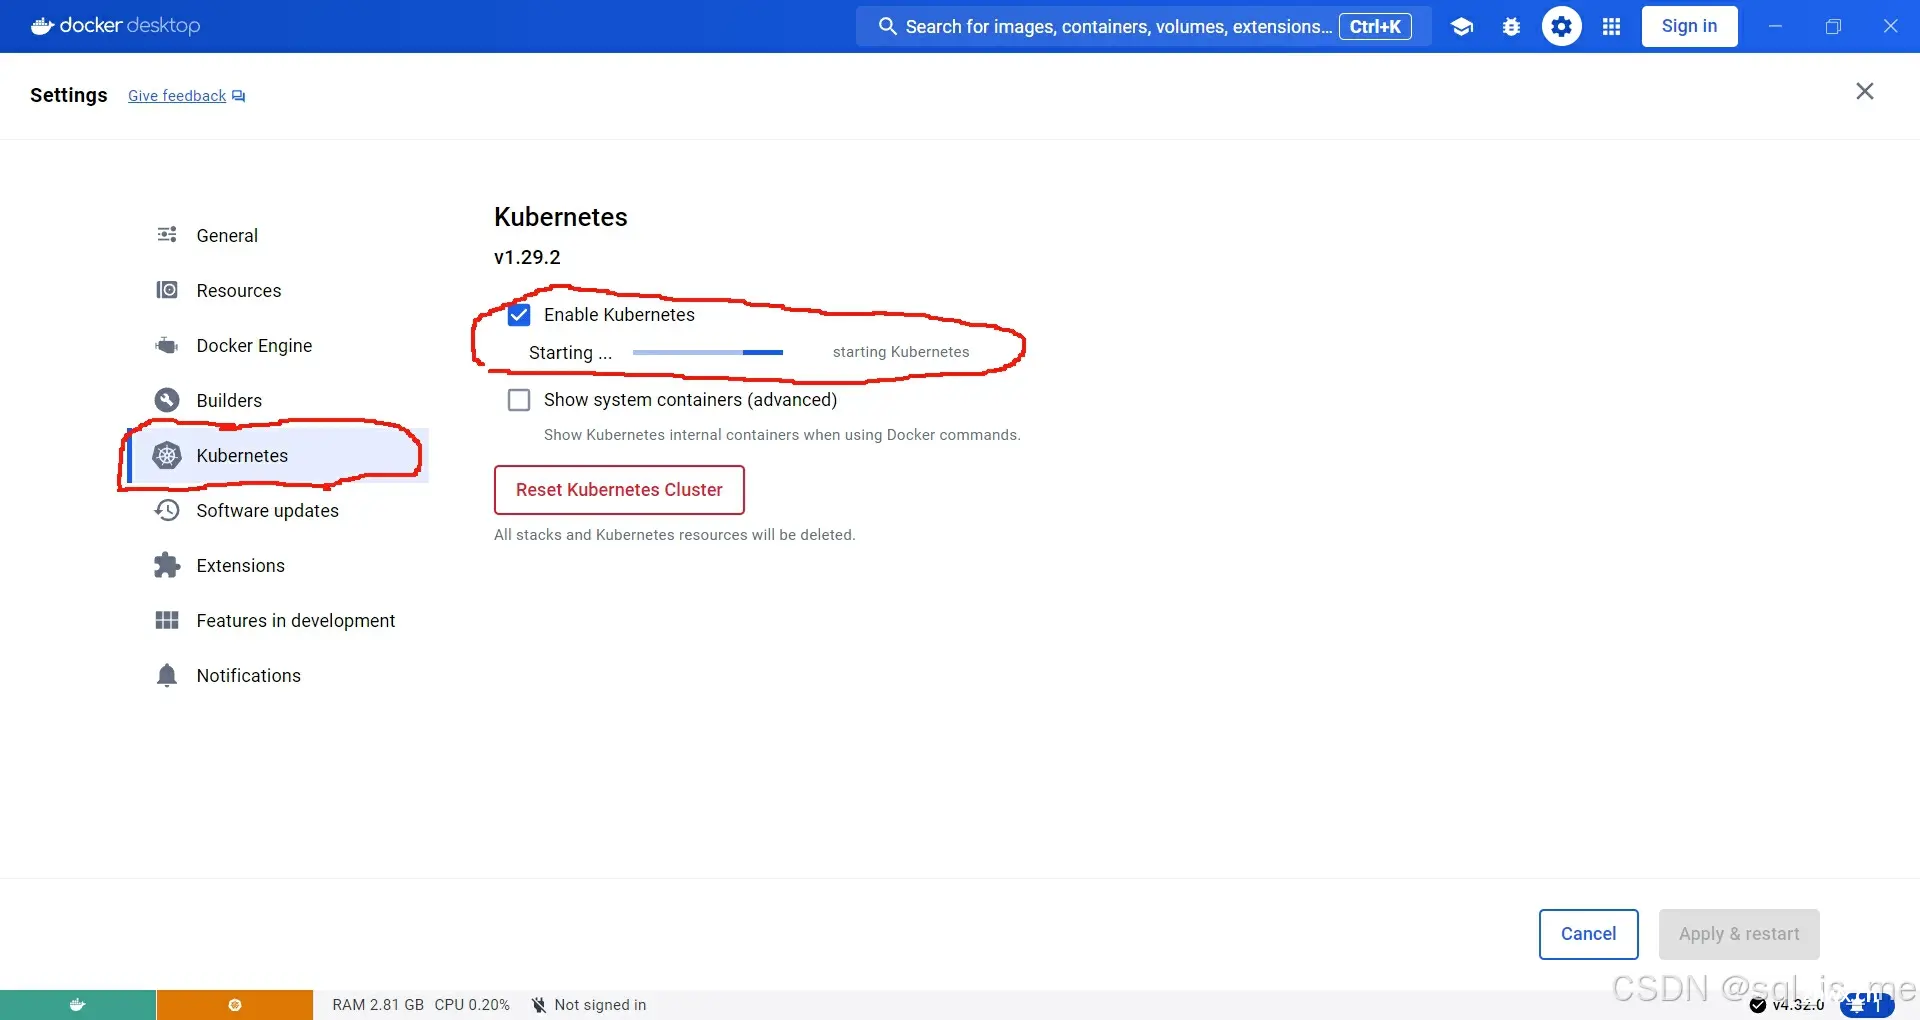Click the RAM 2.81 GB status text

(x=378, y=1005)
